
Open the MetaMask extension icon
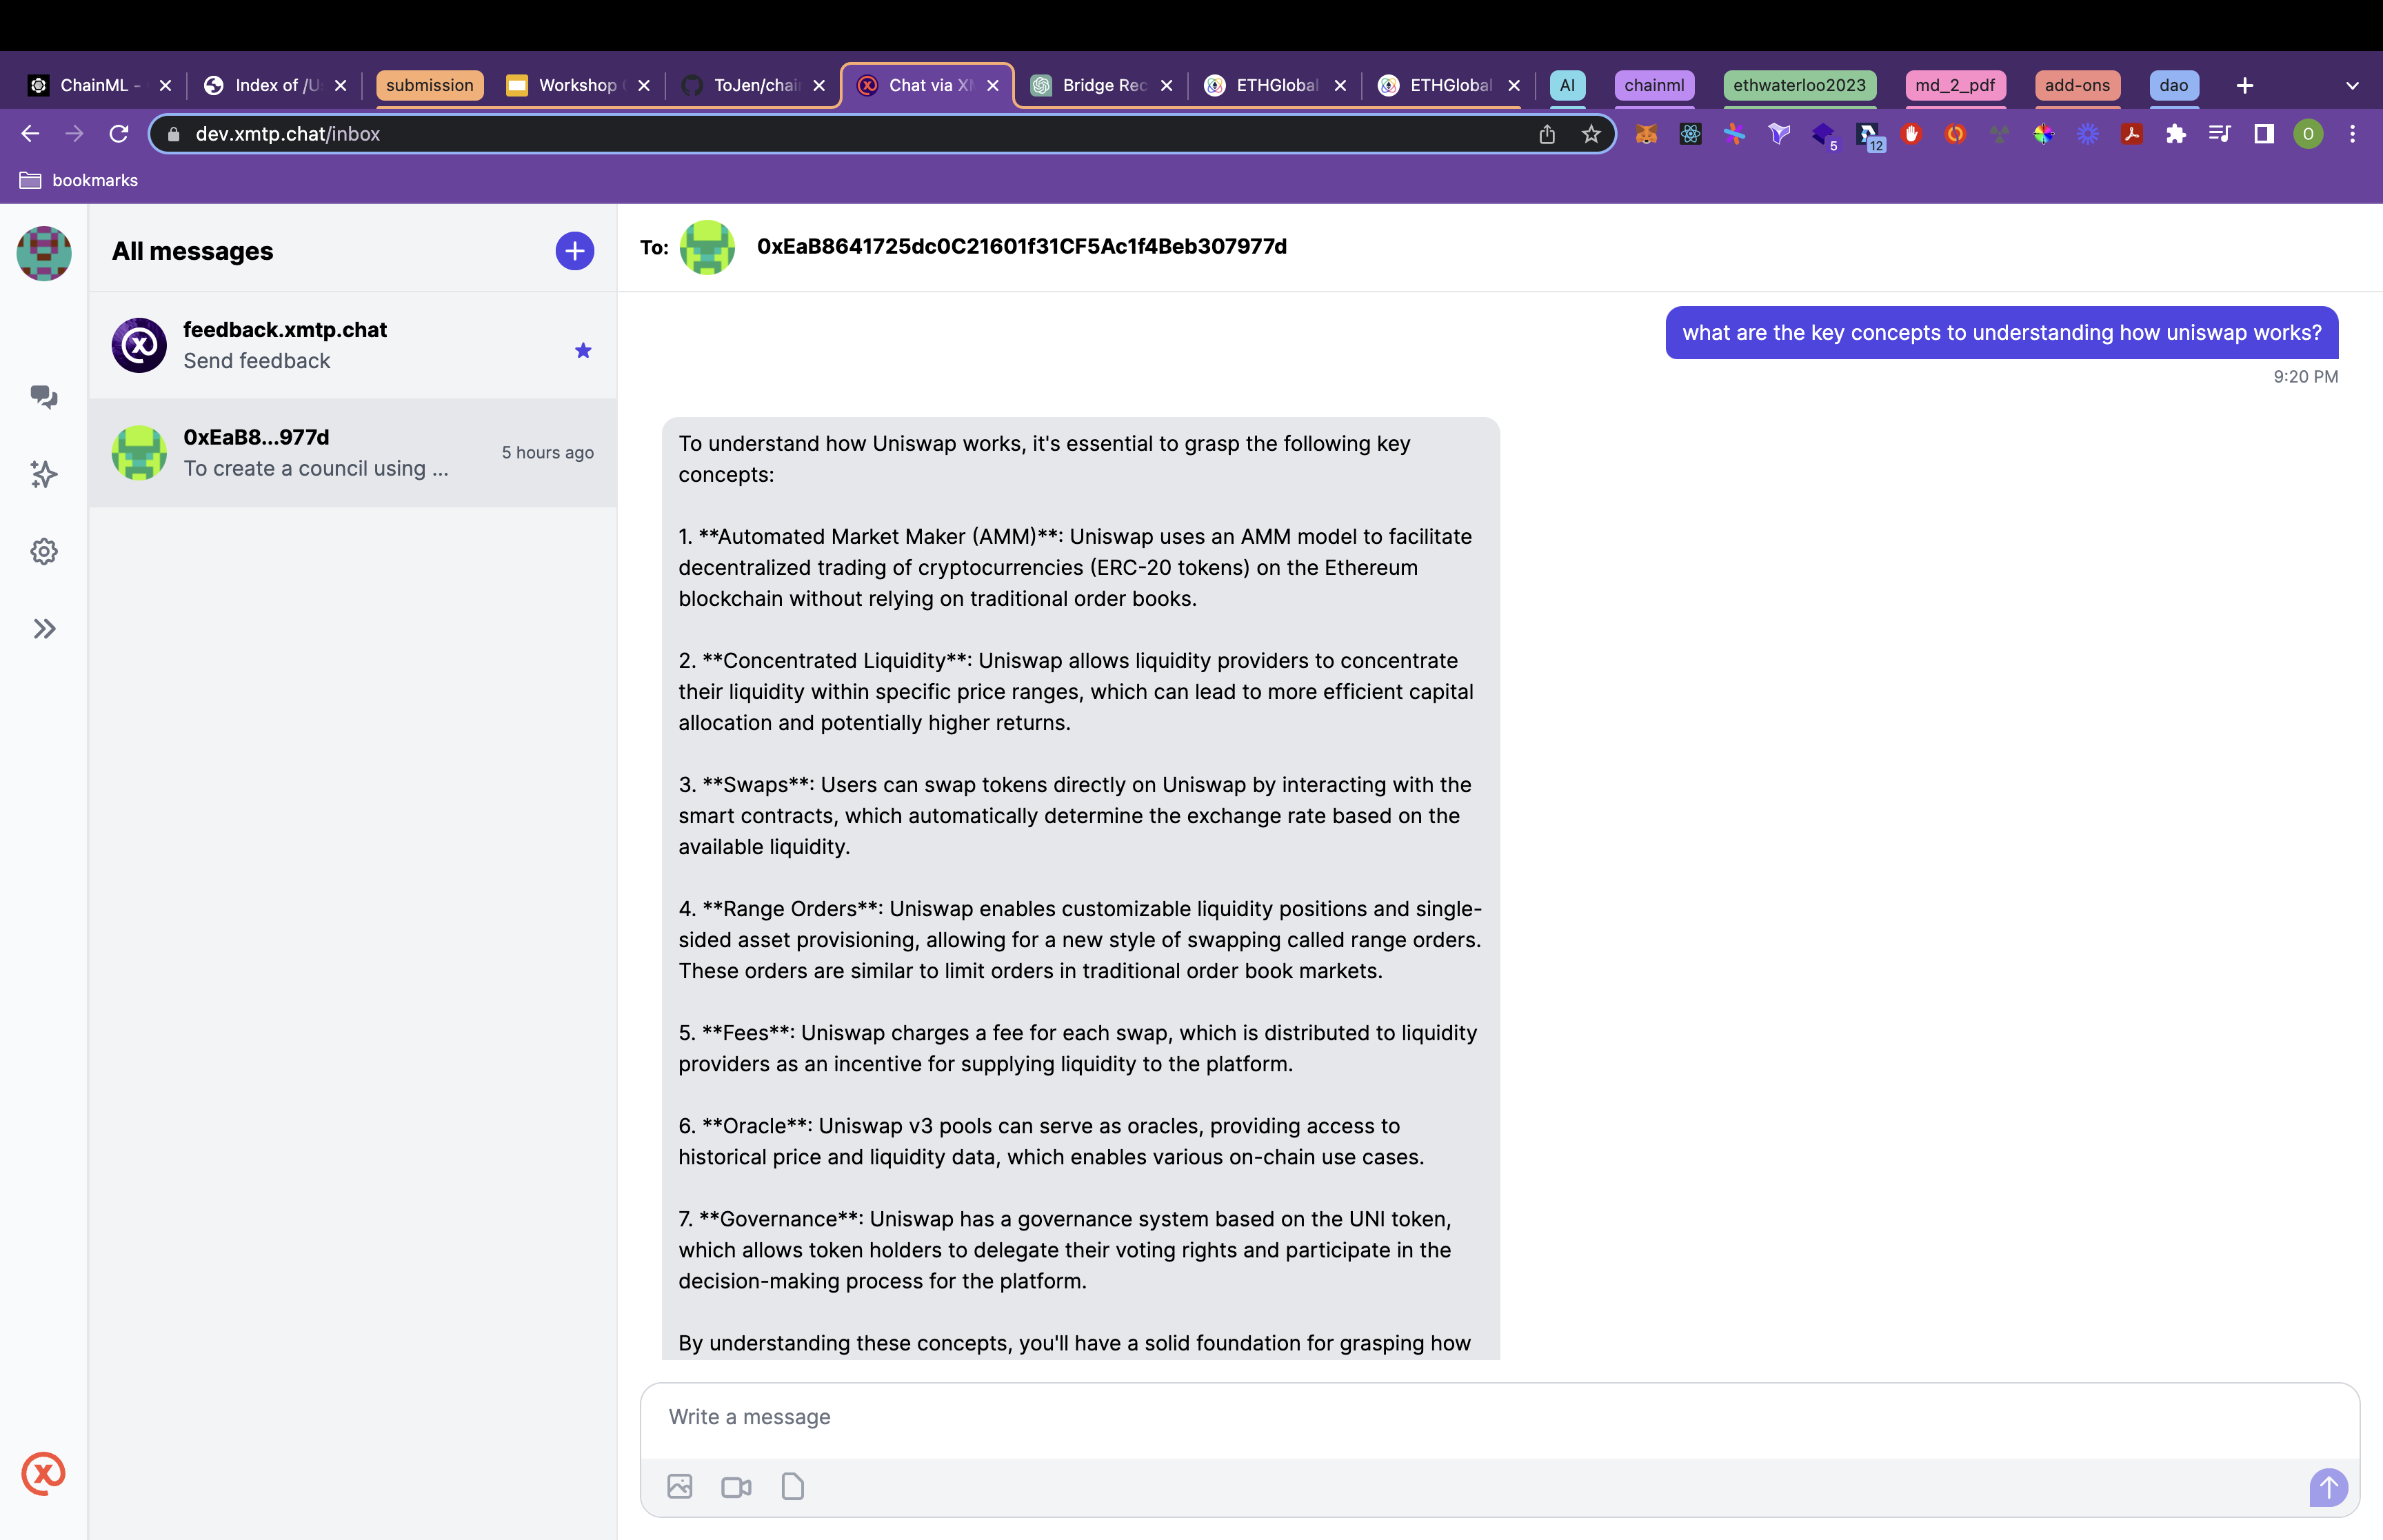click(x=1645, y=133)
